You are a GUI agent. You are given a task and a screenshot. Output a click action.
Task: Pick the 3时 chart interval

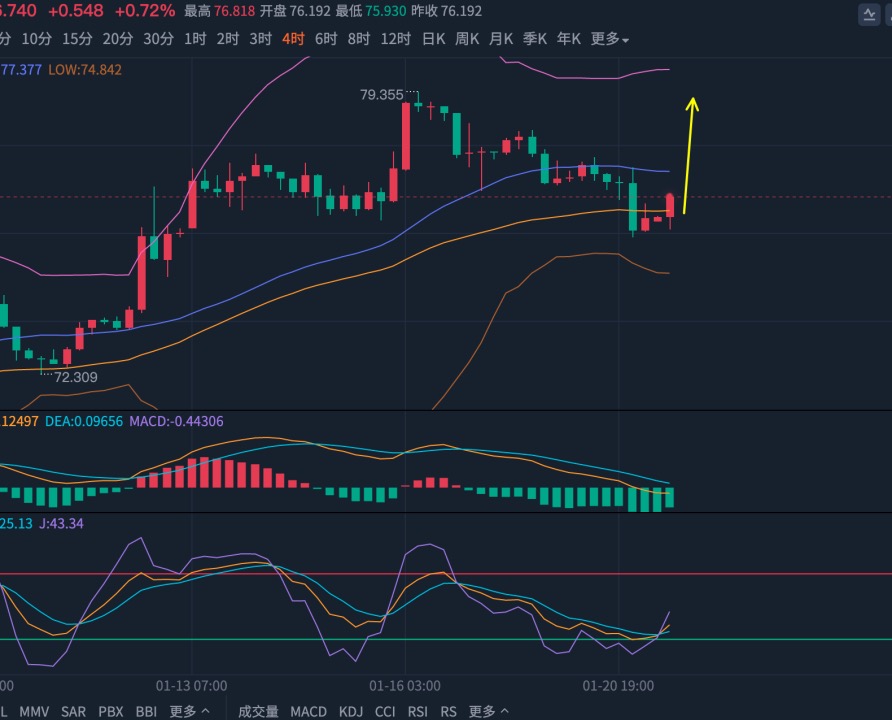261,39
